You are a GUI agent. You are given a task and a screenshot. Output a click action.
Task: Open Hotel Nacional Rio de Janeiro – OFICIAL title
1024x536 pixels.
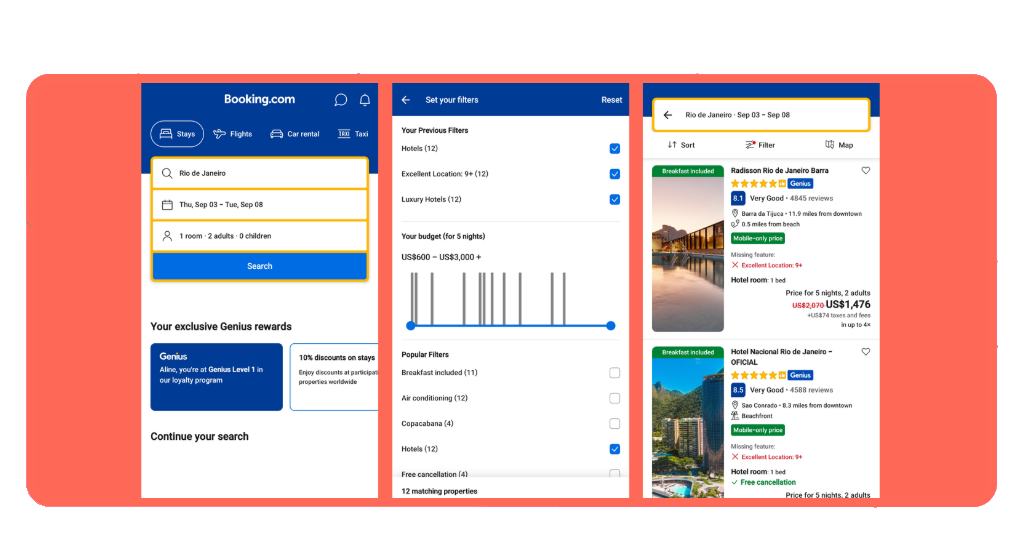[x=782, y=356]
